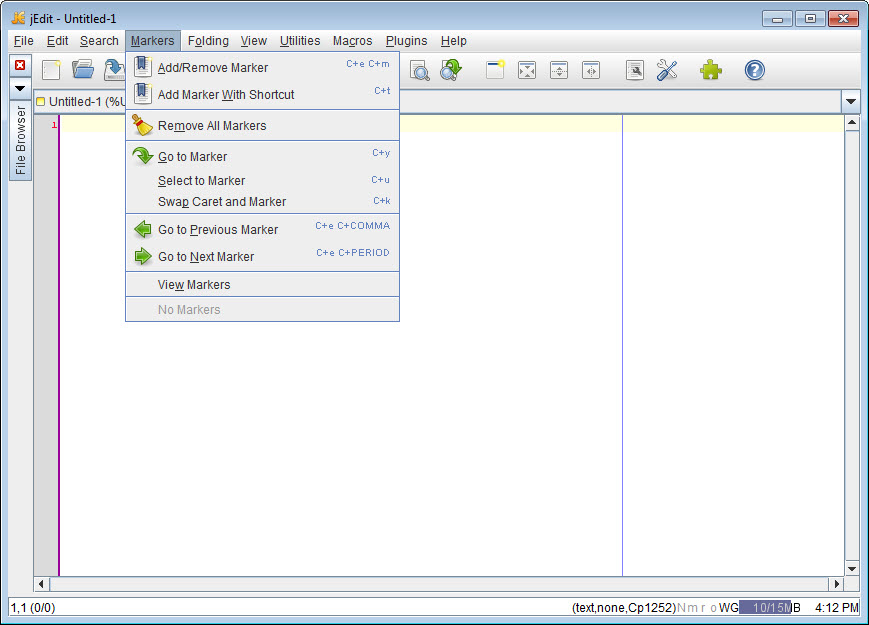This screenshot has width=869, height=625.
Task: Close the docked panel with red X
Action: click(20, 65)
